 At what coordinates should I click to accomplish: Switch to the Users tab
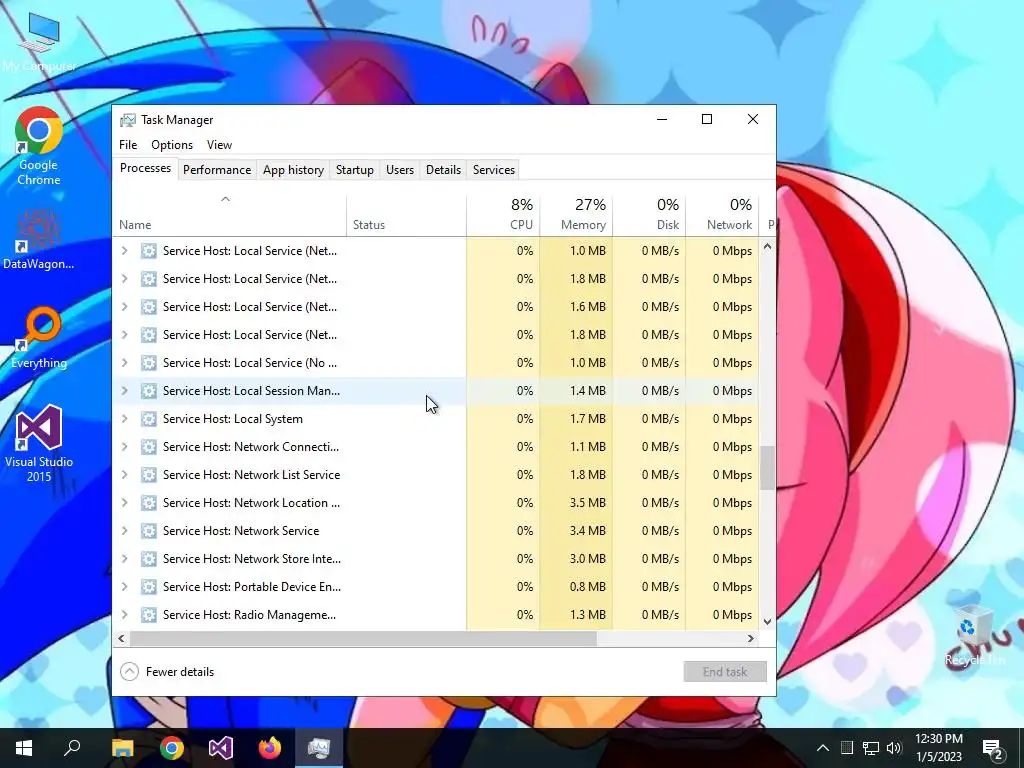400,170
